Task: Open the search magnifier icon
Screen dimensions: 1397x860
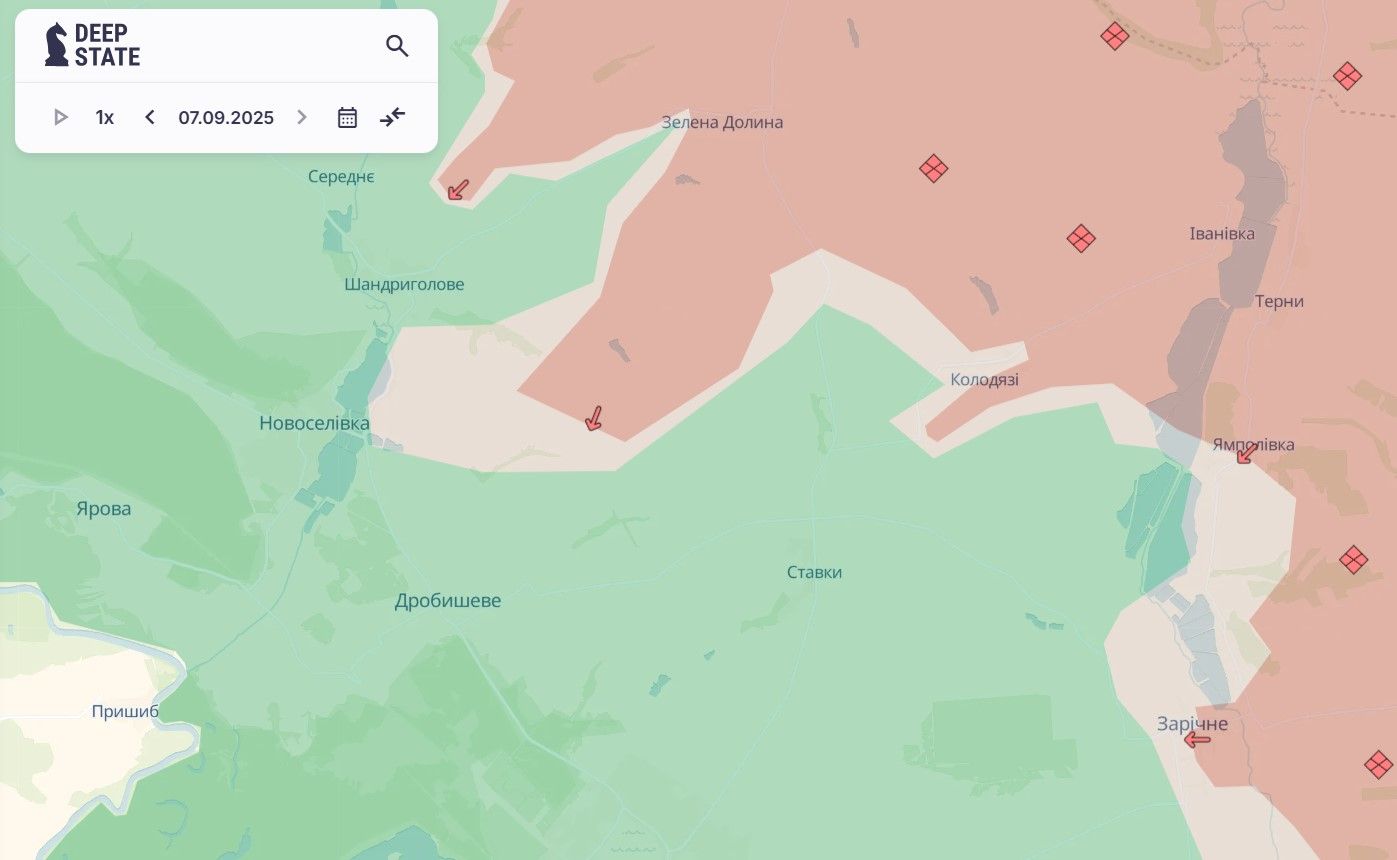Action: (397, 46)
